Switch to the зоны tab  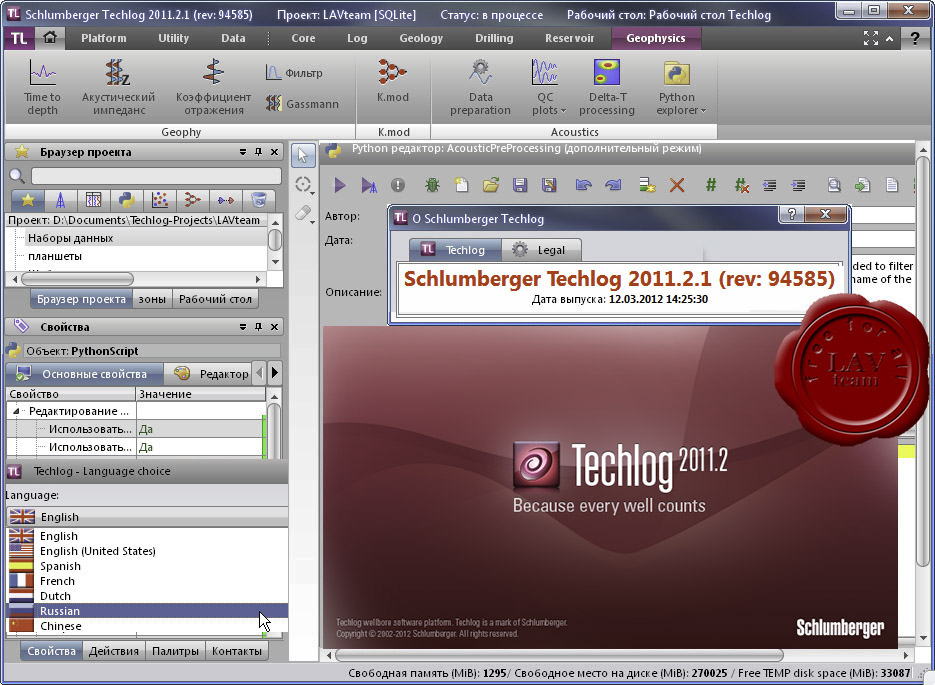pos(152,299)
